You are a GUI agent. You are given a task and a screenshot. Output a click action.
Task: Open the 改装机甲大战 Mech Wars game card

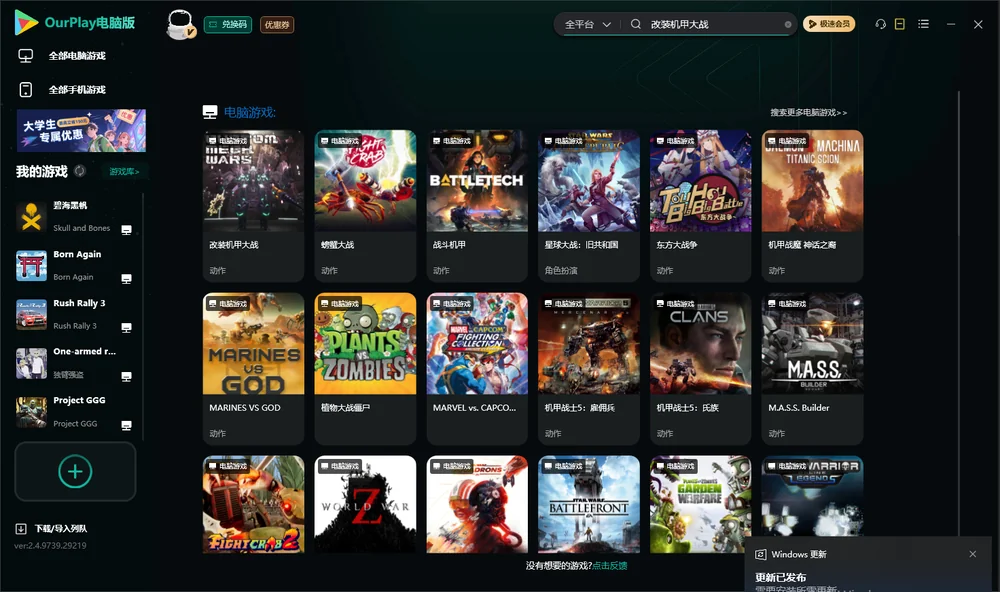click(253, 205)
